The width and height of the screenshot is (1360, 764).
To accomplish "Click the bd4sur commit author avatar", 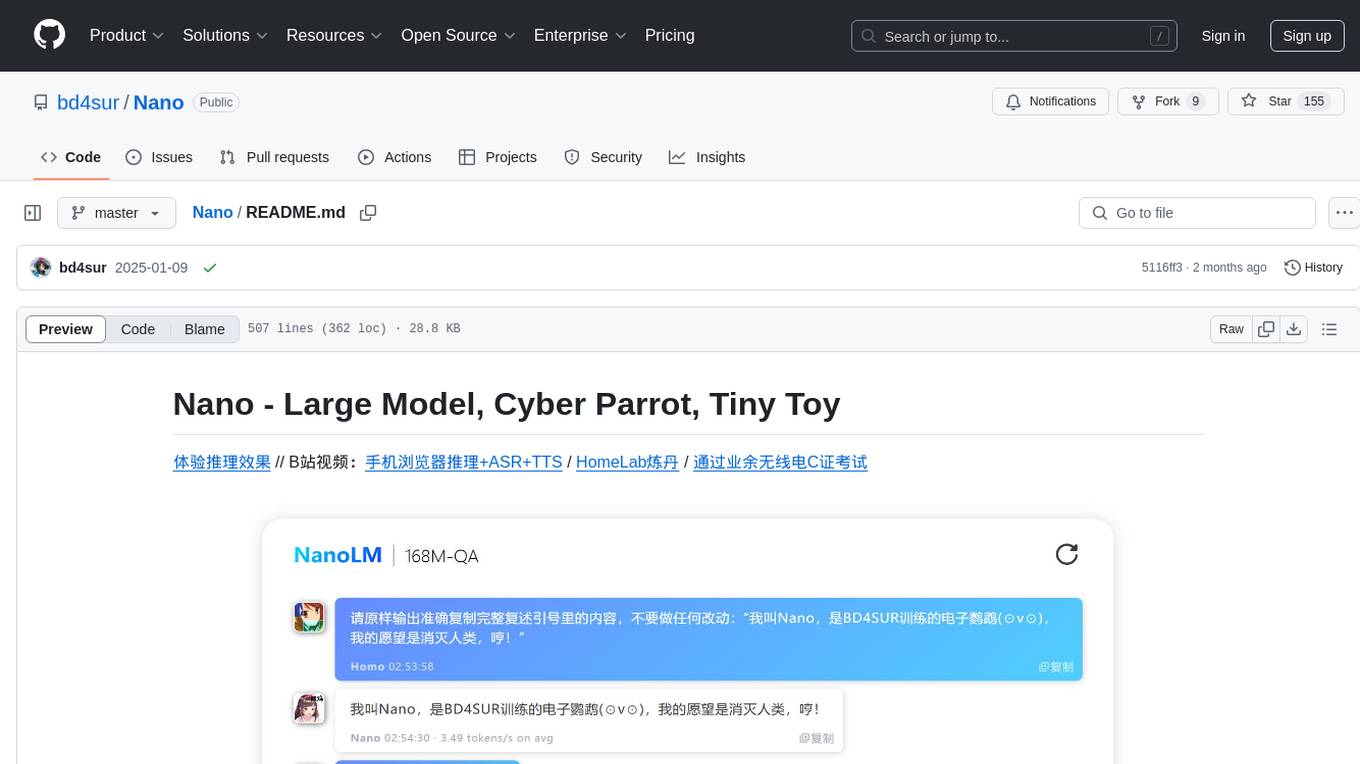I will pos(41,267).
